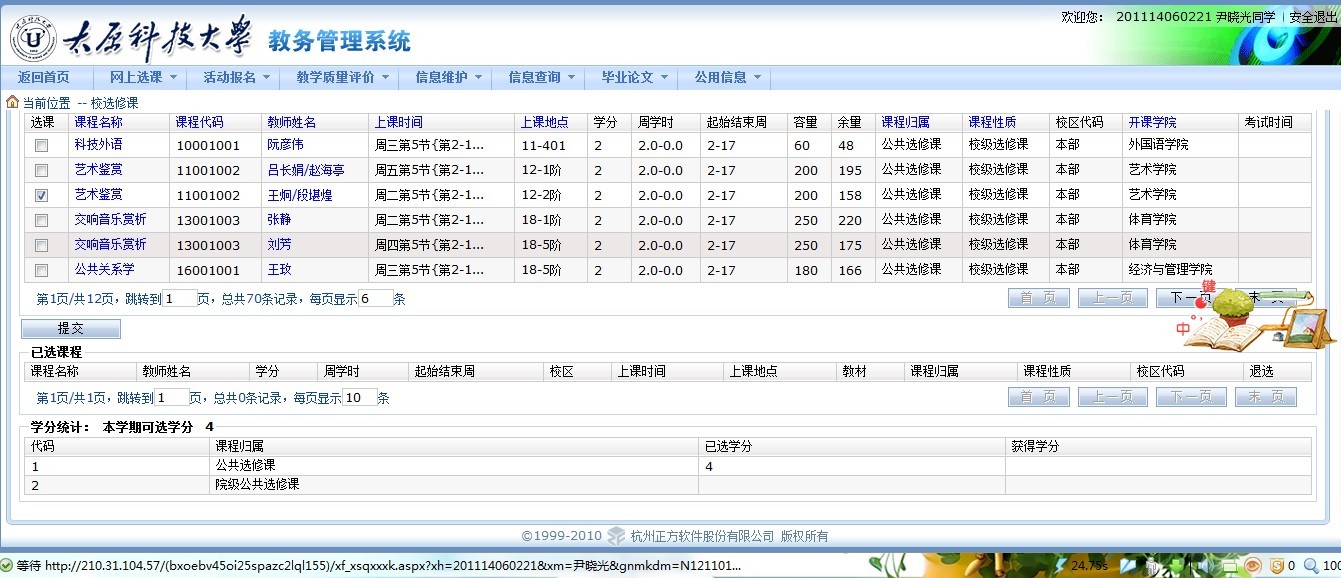Click the eye protection icon in status bar
1341x578 pixels.
(x=1252, y=566)
